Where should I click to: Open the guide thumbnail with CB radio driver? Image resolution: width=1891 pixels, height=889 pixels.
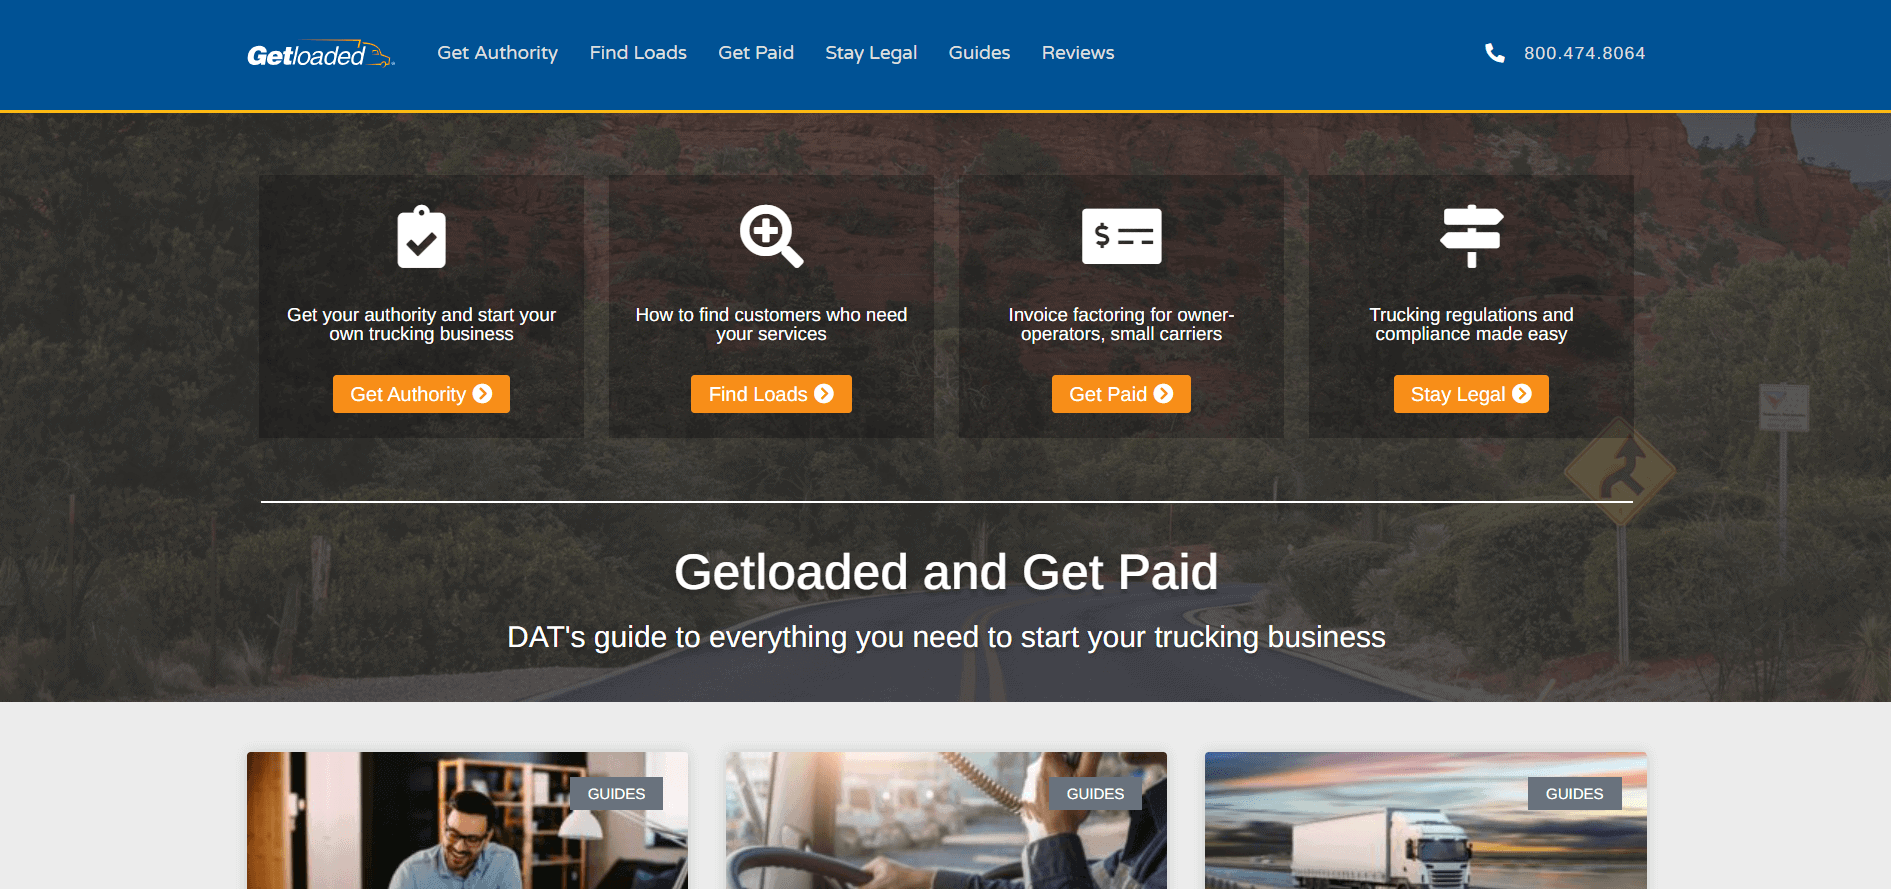tap(946, 821)
